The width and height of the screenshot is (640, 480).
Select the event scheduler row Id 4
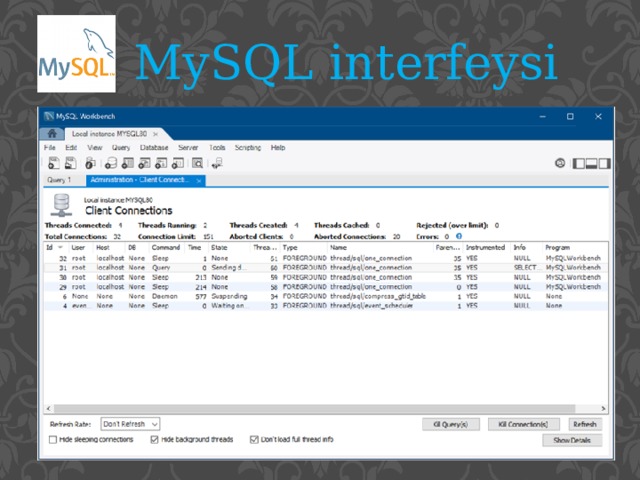pyautogui.click(x=326, y=306)
